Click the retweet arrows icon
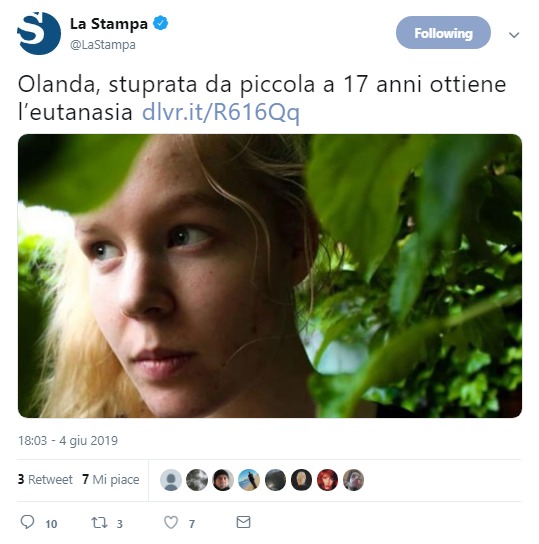 click(99, 522)
